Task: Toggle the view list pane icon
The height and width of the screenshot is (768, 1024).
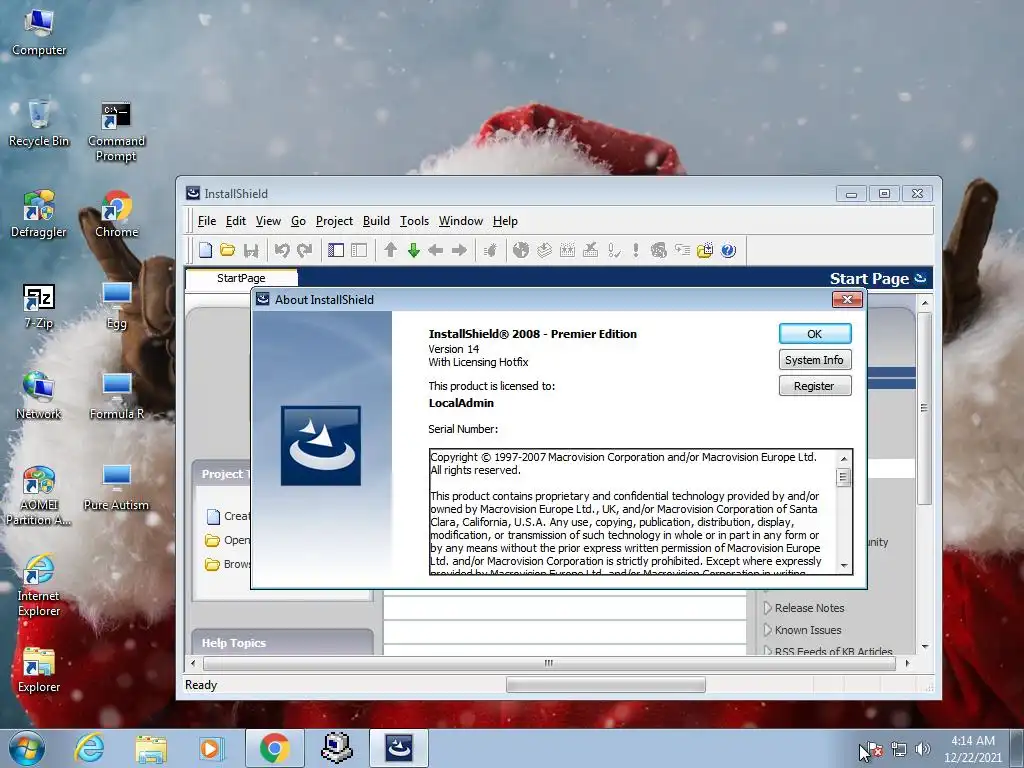Action: tap(336, 250)
